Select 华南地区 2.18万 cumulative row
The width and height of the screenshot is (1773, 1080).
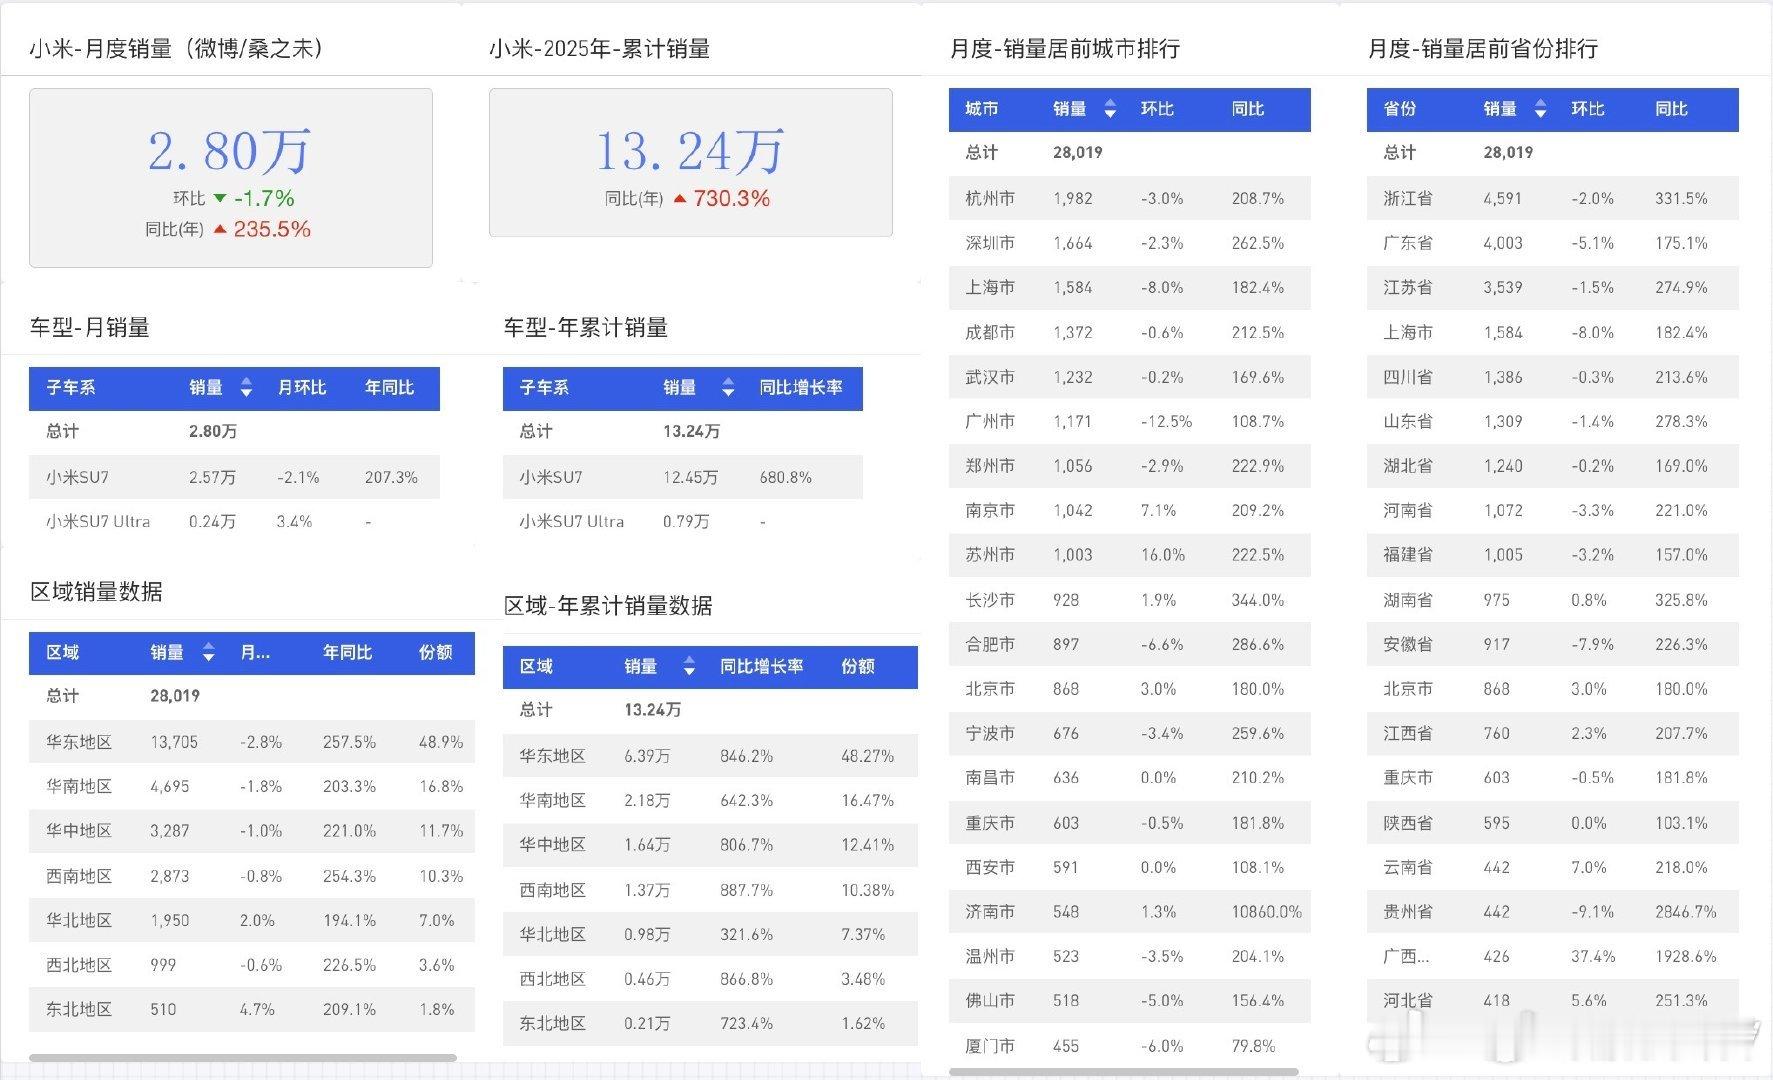point(710,800)
